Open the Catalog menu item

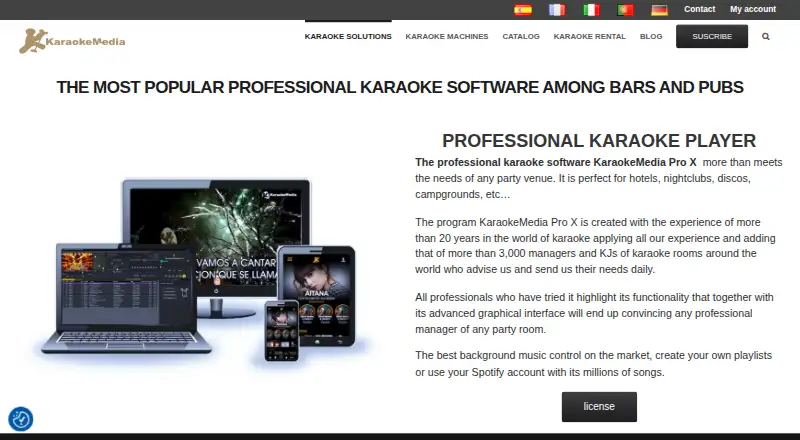[x=521, y=36]
